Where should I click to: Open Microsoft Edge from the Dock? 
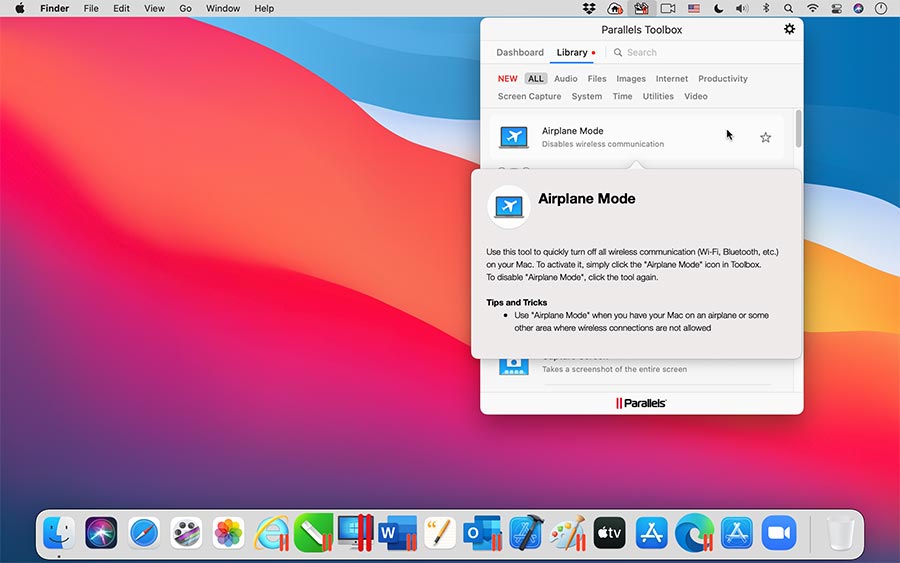(694, 533)
